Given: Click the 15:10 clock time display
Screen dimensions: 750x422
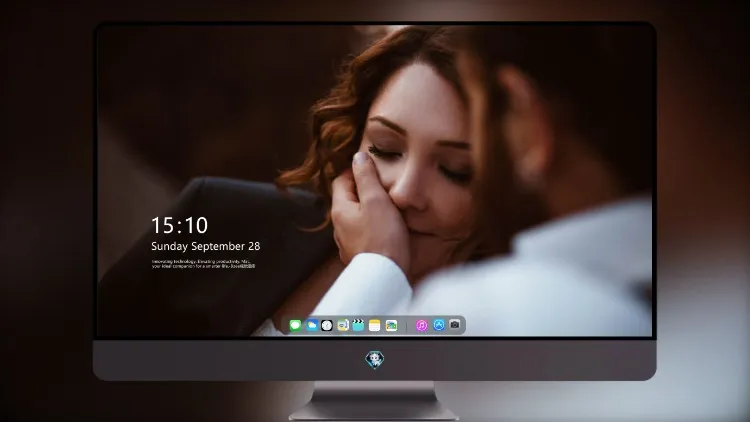Looking at the screenshot, I should coord(179,225).
